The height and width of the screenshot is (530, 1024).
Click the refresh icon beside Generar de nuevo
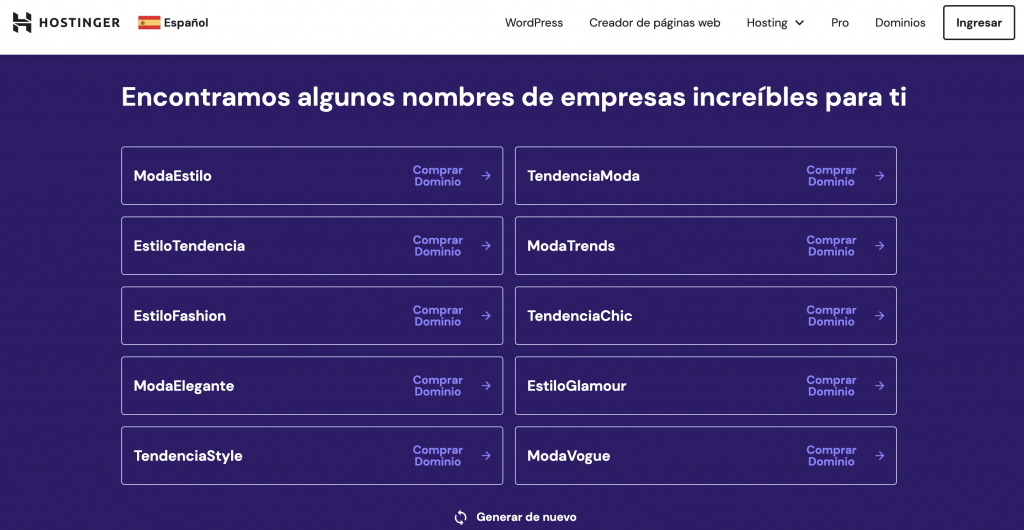pyautogui.click(x=460, y=517)
